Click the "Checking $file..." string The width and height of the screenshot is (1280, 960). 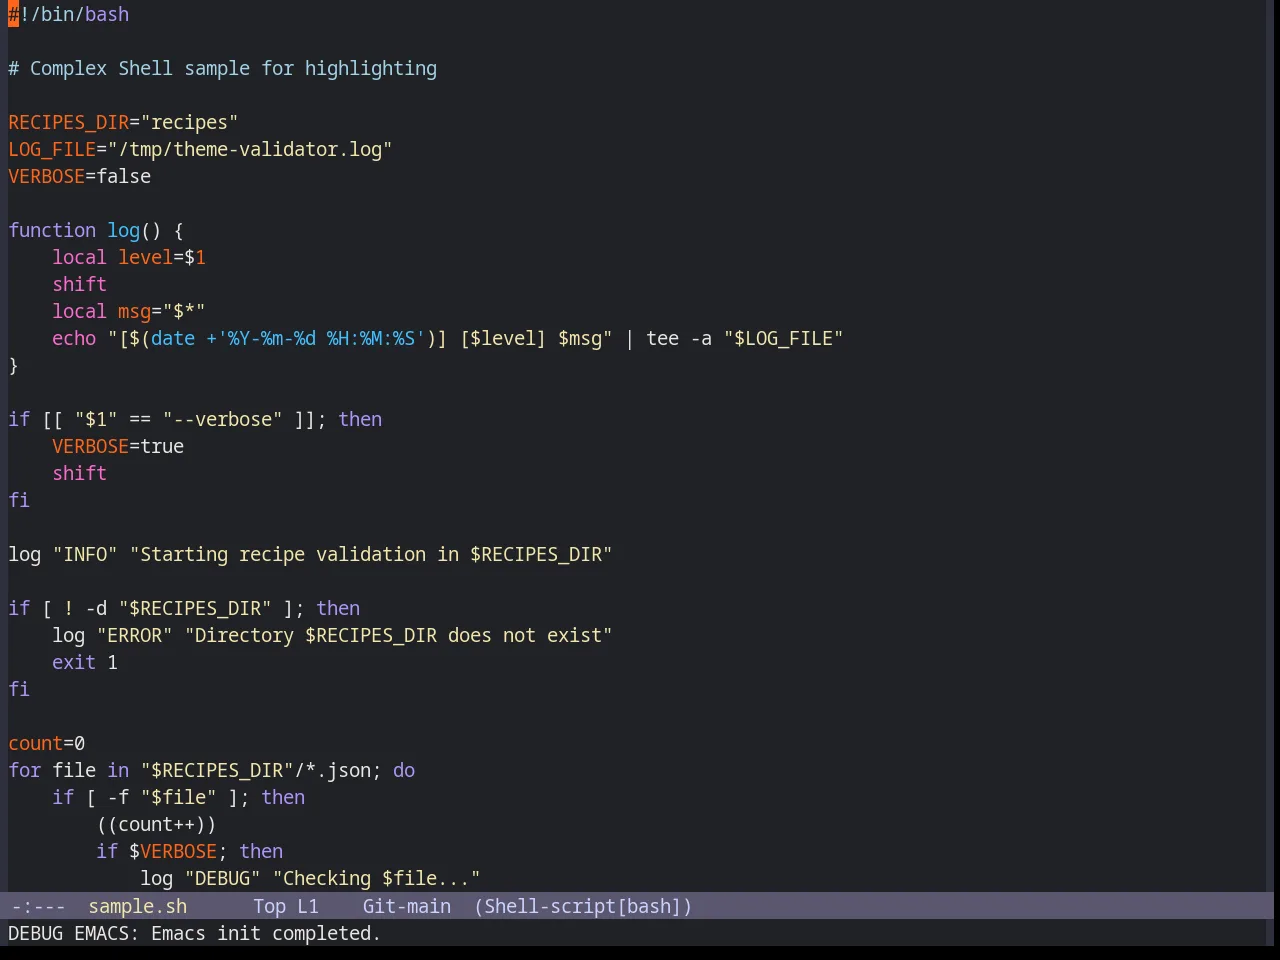[x=376, y=879]
